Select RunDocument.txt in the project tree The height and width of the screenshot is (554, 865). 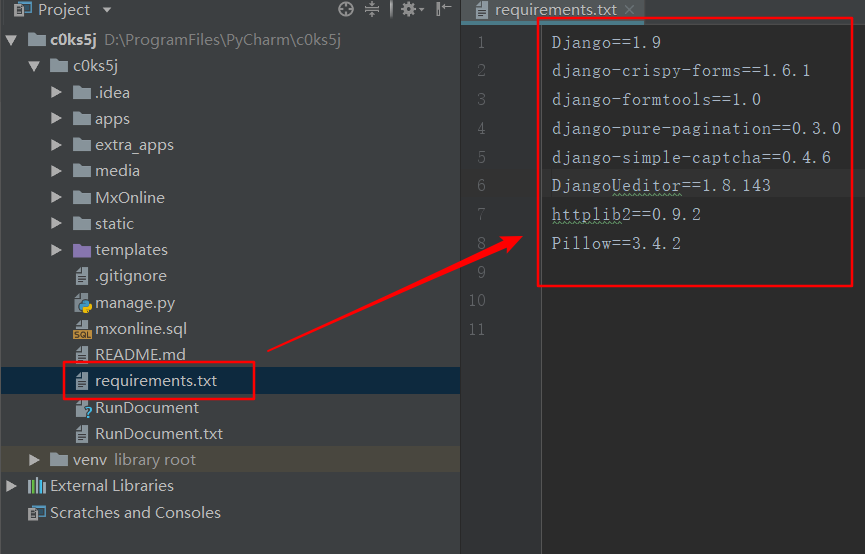tap(159, 434)
